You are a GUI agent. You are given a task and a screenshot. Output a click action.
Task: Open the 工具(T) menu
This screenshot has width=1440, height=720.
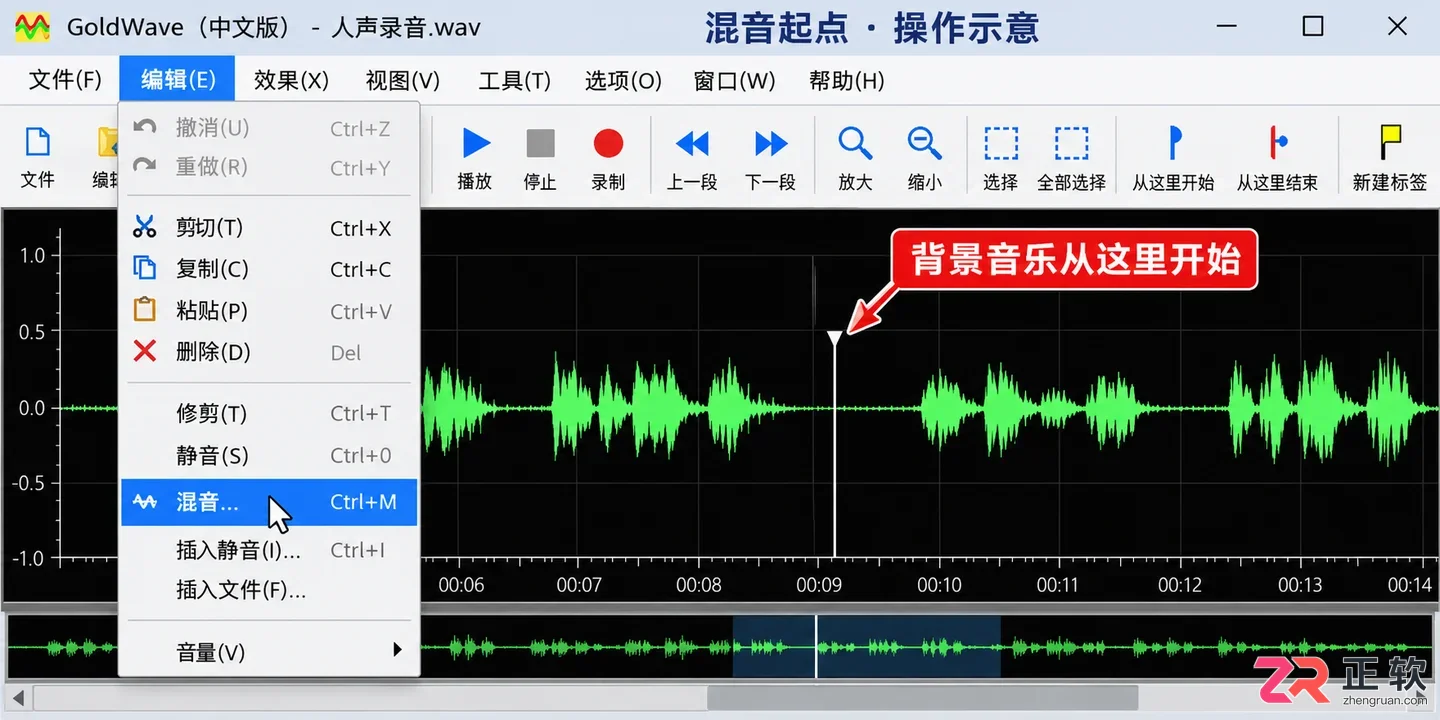point(514,80)
